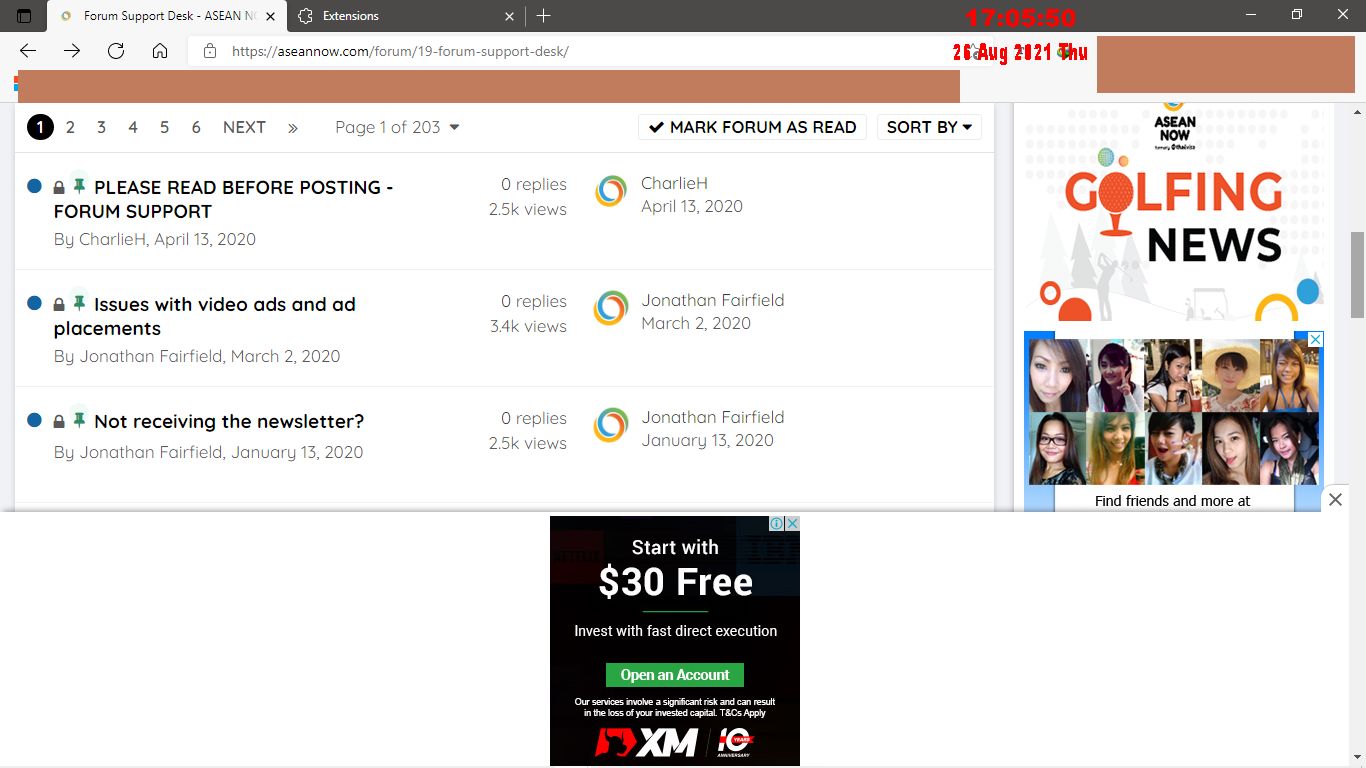This screenshot has width=1366, height=768.
Task: Go back using browser back arrow
Action: tap(28, 51)
